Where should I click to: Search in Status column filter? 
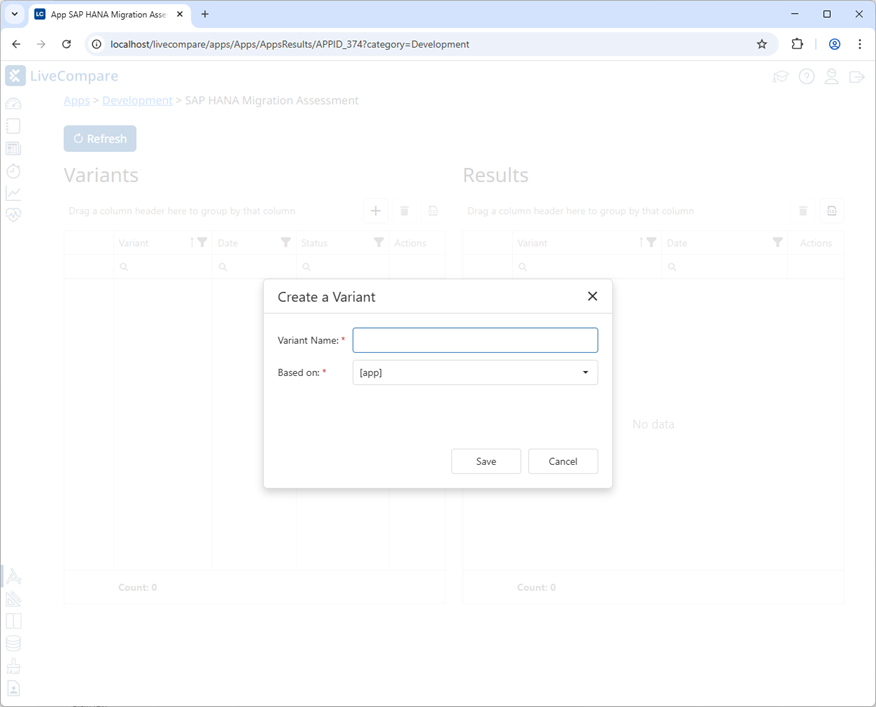(x=342, y=267)
